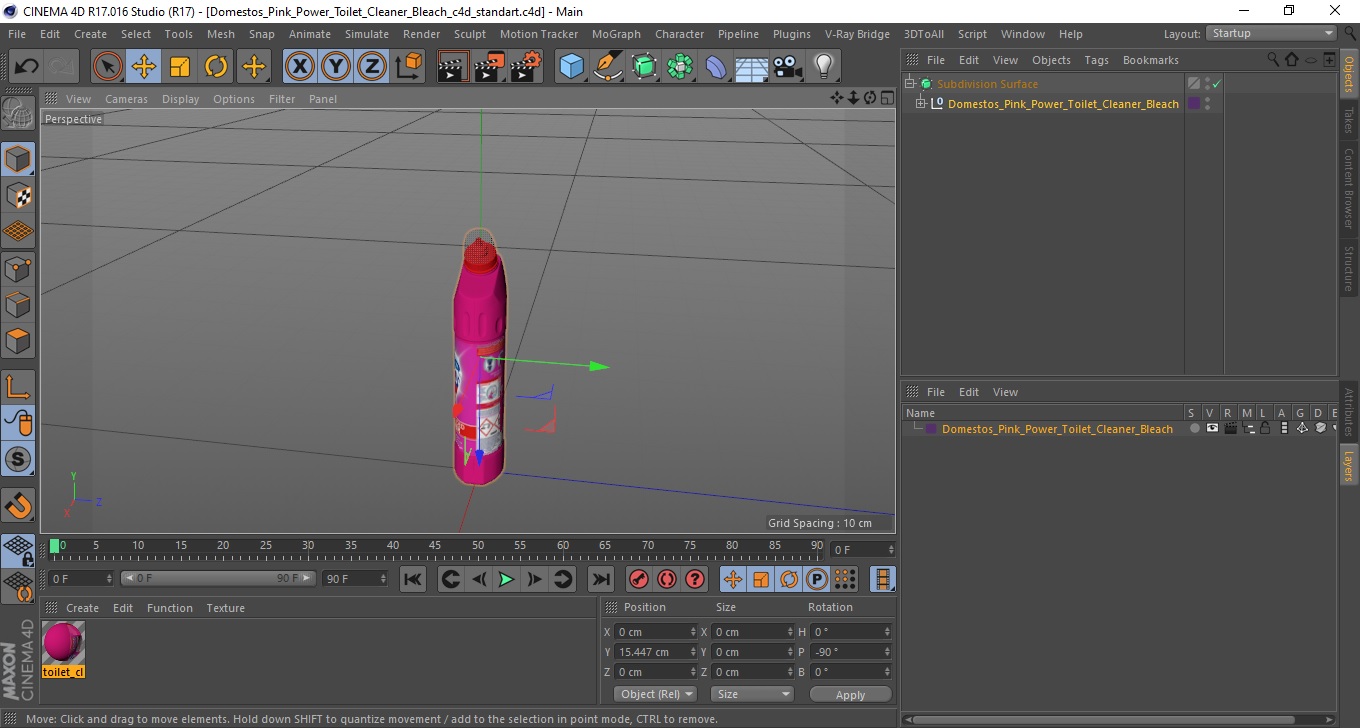Open the Simulate menu
This screenshot has height=728, width=1360.
tap(366, 33)
